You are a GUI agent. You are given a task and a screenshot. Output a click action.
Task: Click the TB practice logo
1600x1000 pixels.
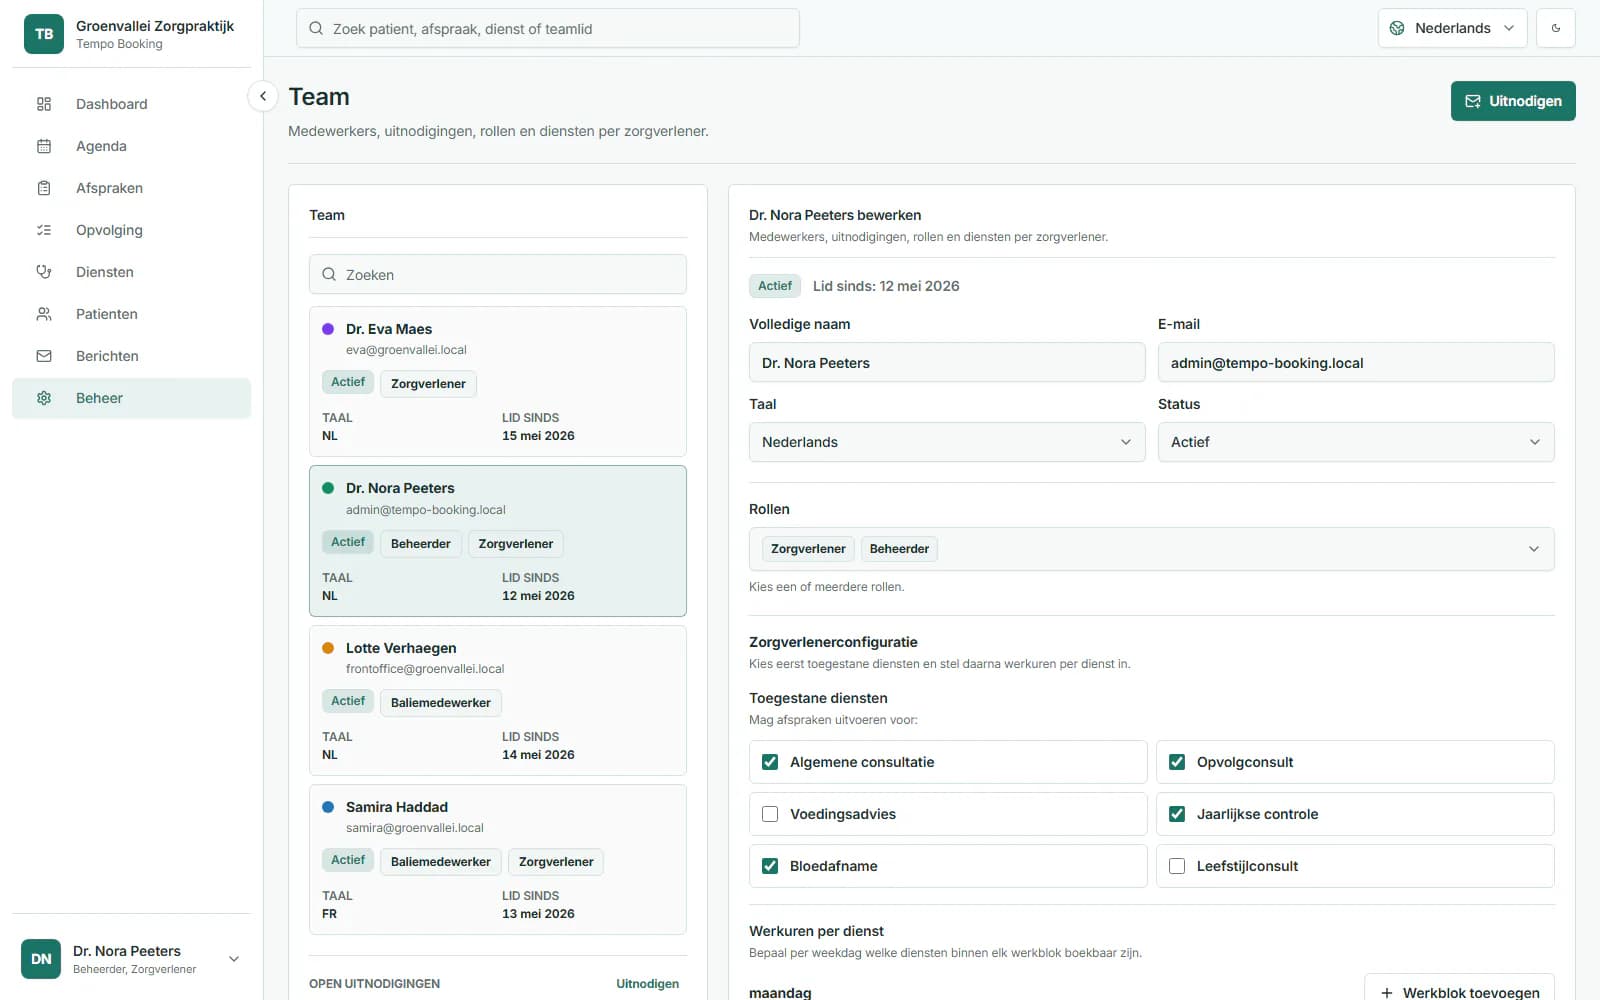coord(44,34)
